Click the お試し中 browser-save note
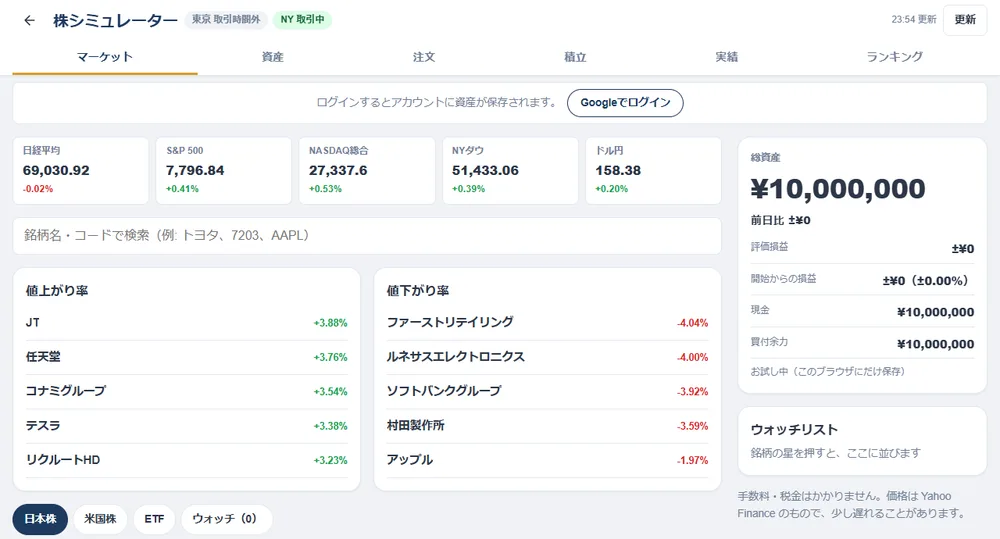The height and width of the screenshot is (539, 1000). (x=827, y=371)
